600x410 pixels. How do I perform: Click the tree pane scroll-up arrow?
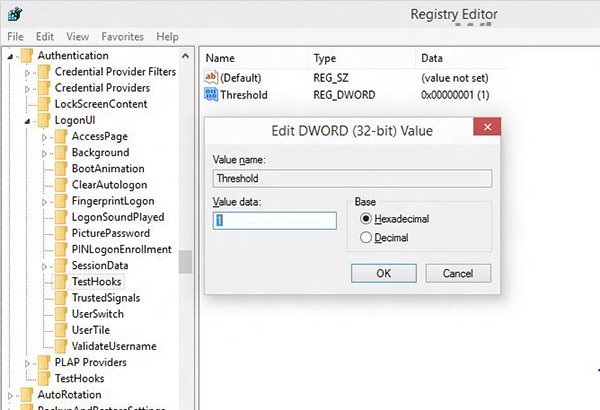tap(186, 56)
